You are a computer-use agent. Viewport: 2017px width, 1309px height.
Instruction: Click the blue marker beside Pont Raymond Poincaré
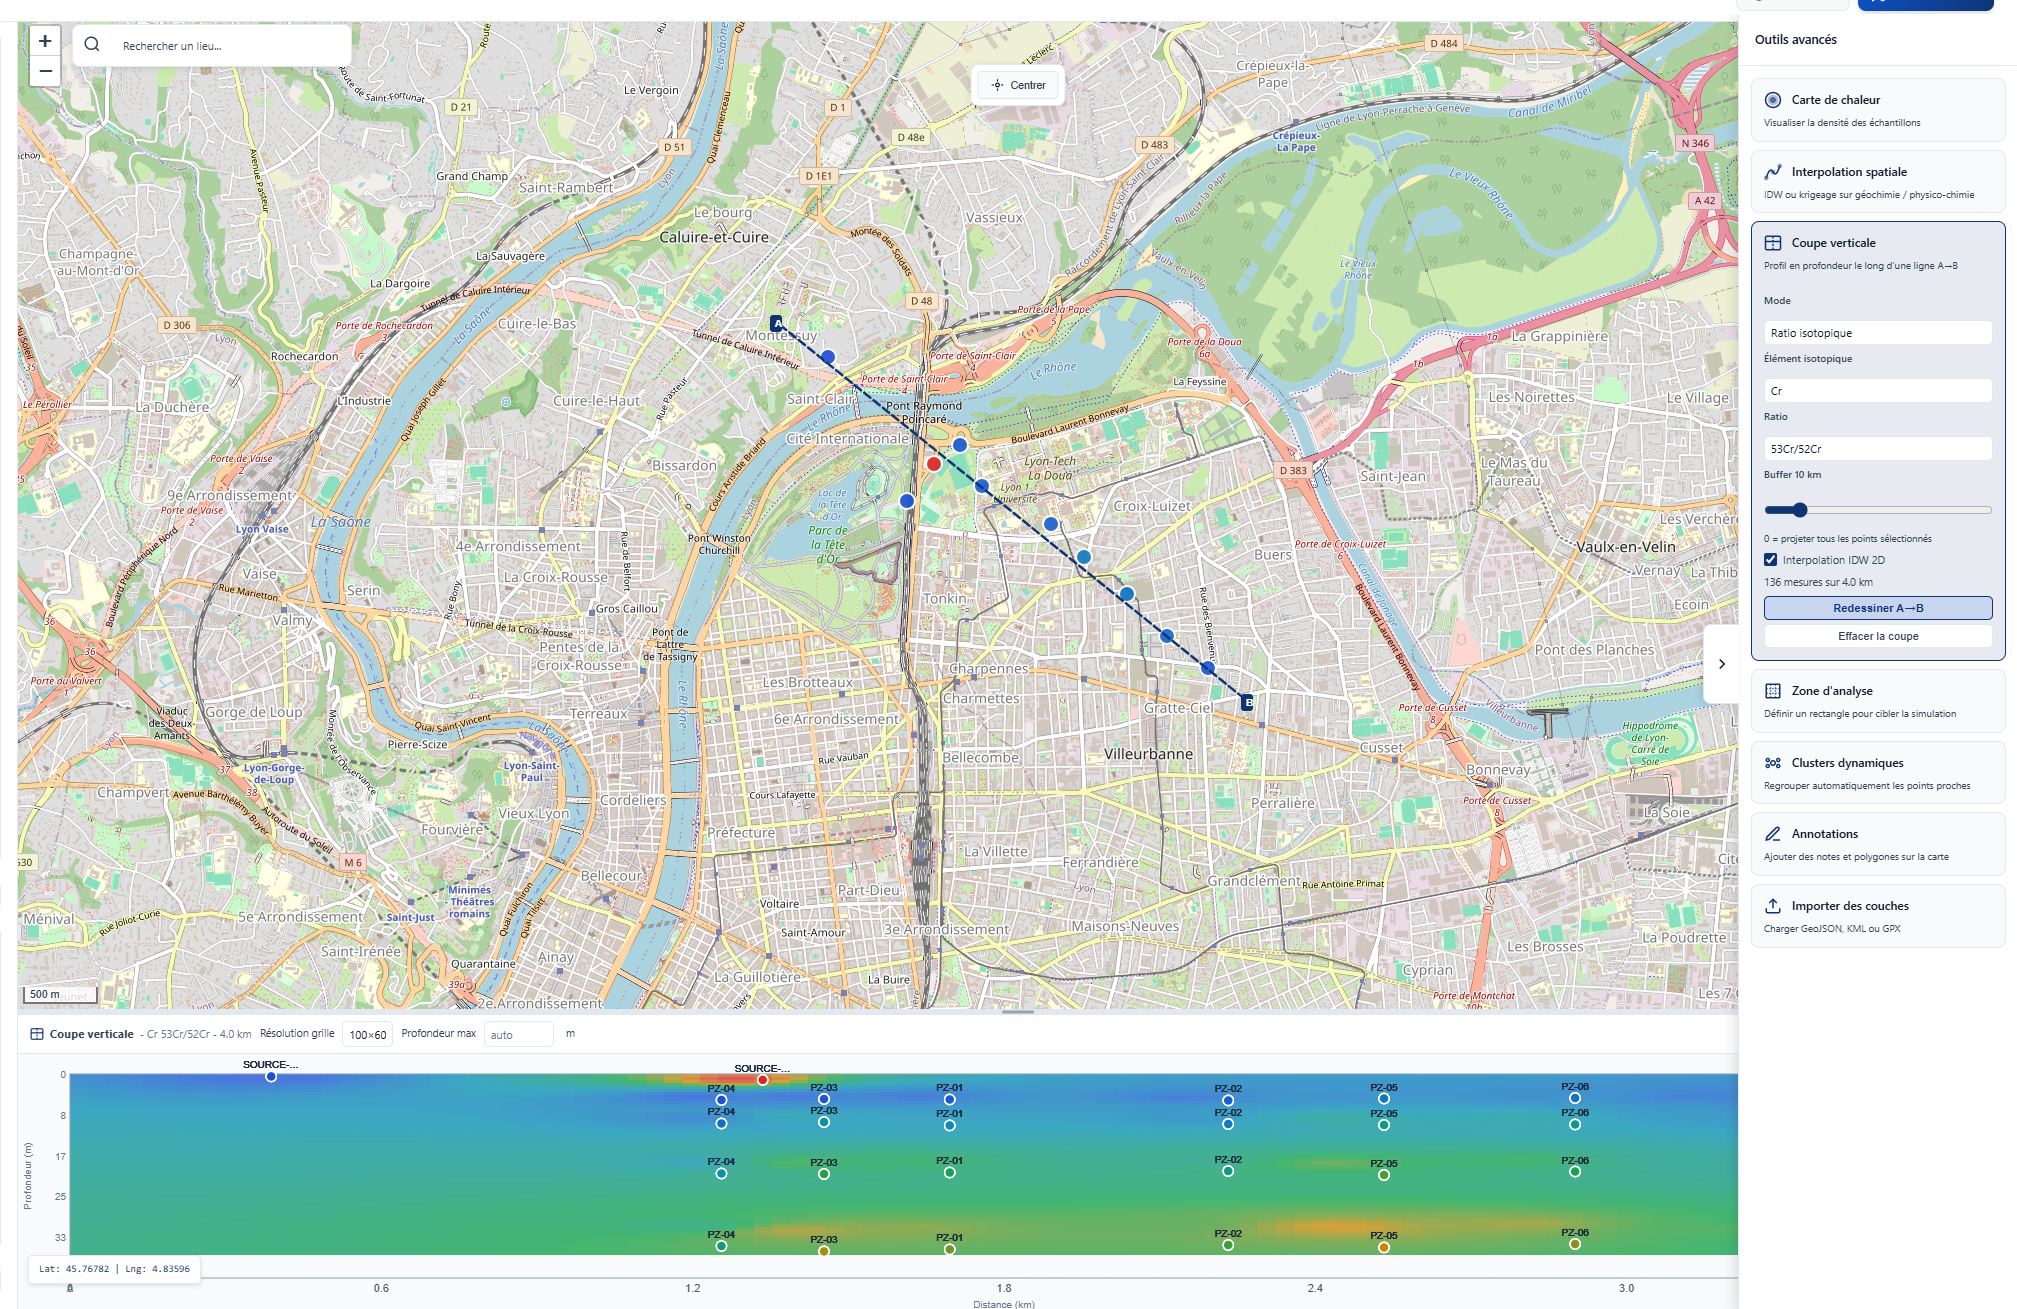point(960,444)
